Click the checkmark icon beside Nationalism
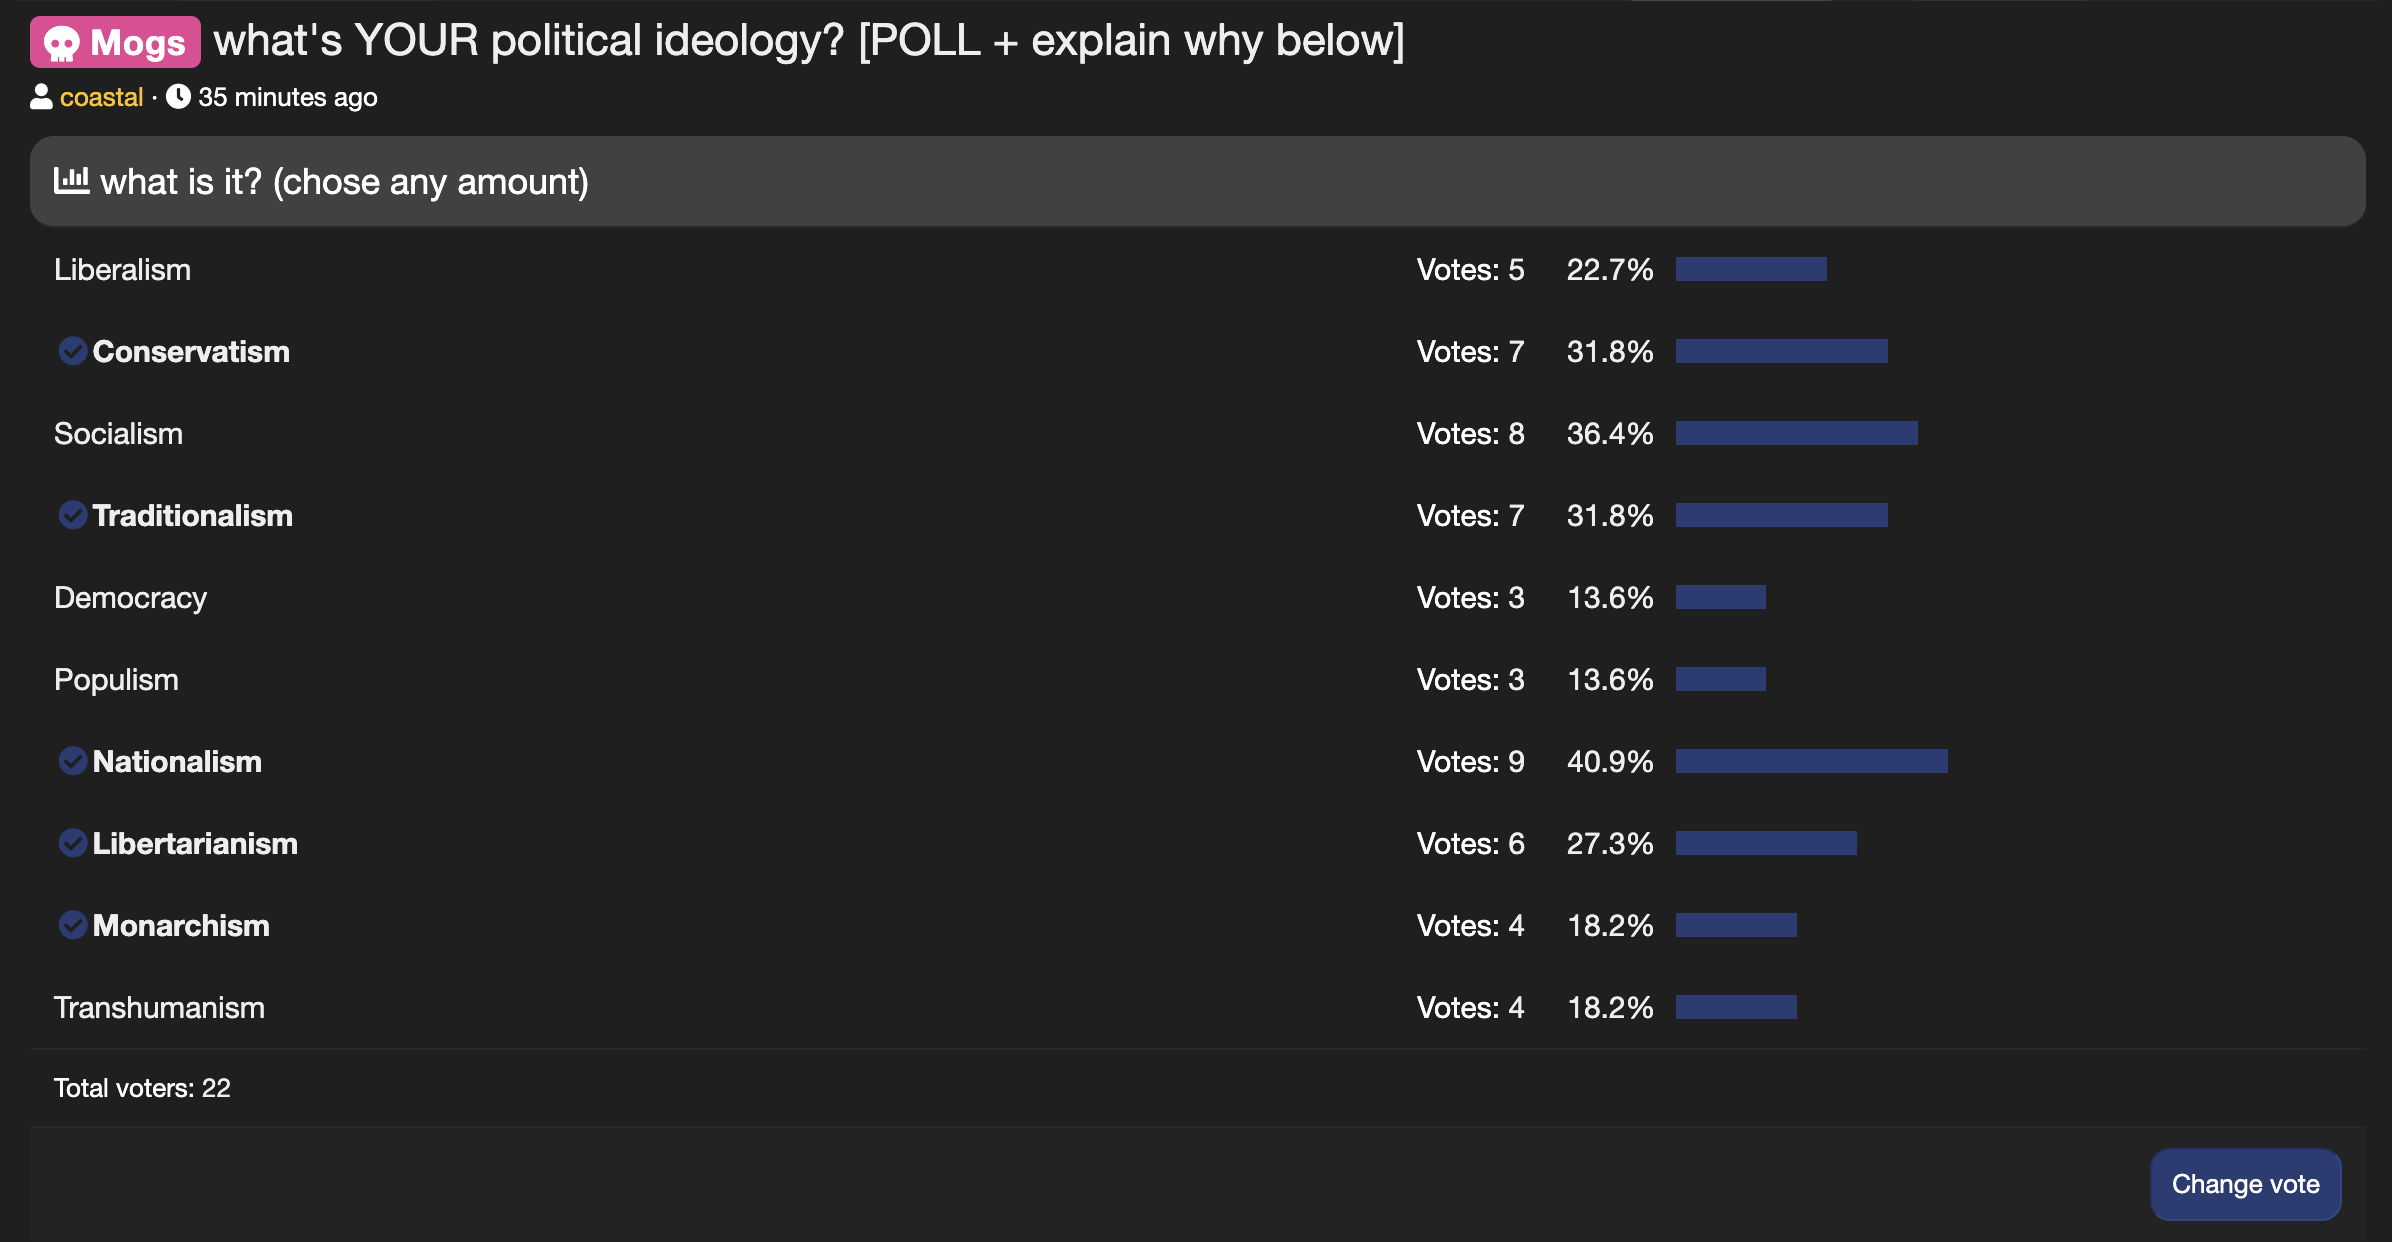The height and width of the screenshot is (1242, 2392). pyautogui.click(x=72, y=761)
